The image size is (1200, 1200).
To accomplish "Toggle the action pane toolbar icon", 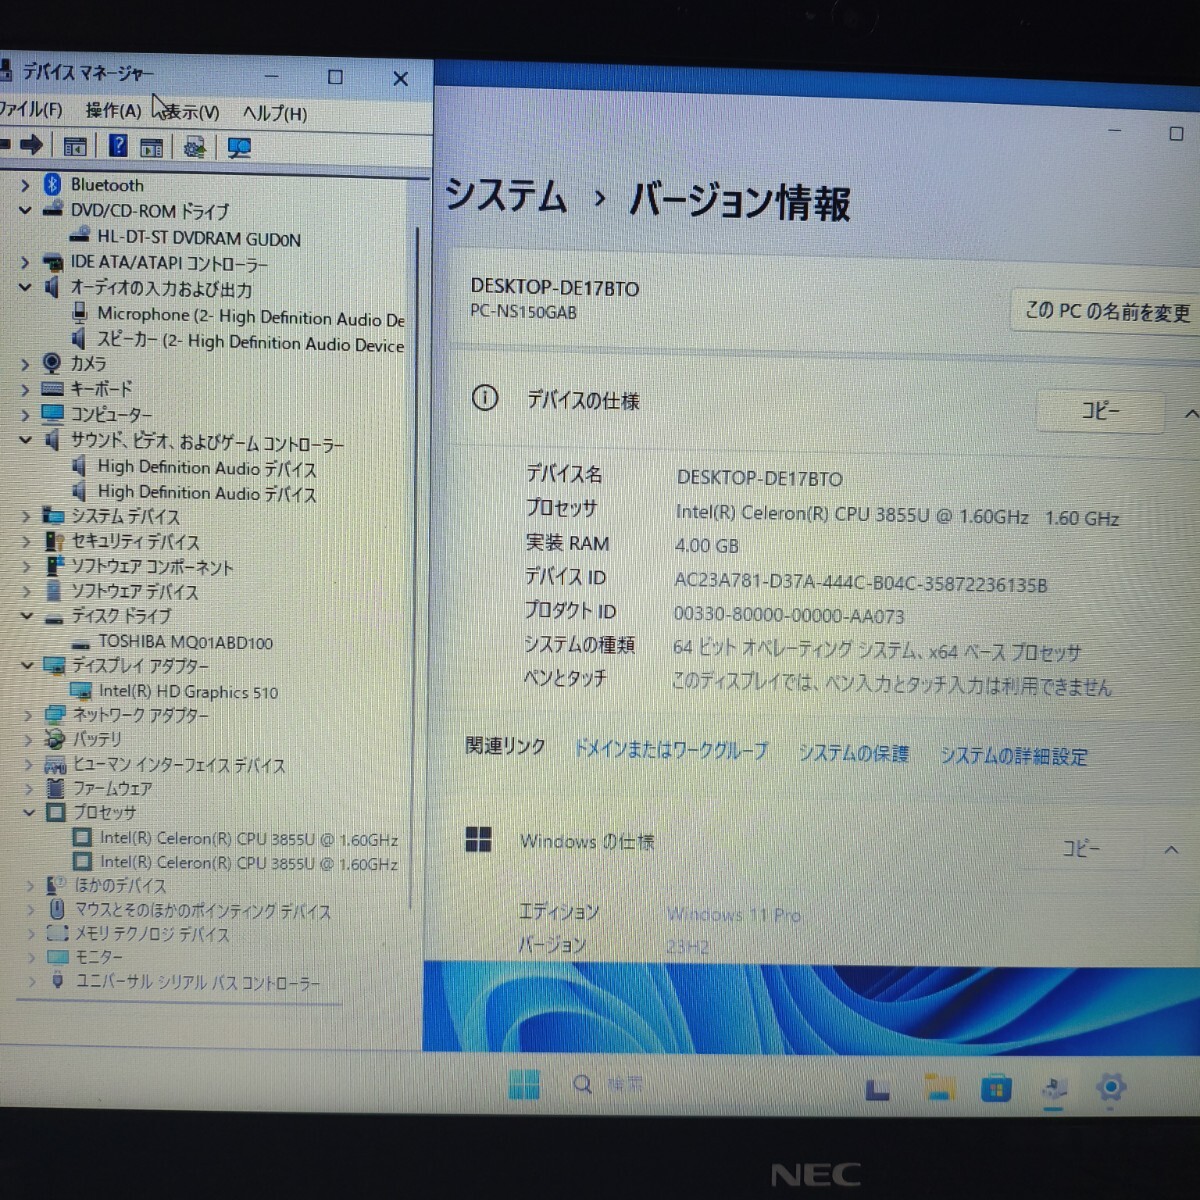I will pyautogui.click(x=151, y=148).
